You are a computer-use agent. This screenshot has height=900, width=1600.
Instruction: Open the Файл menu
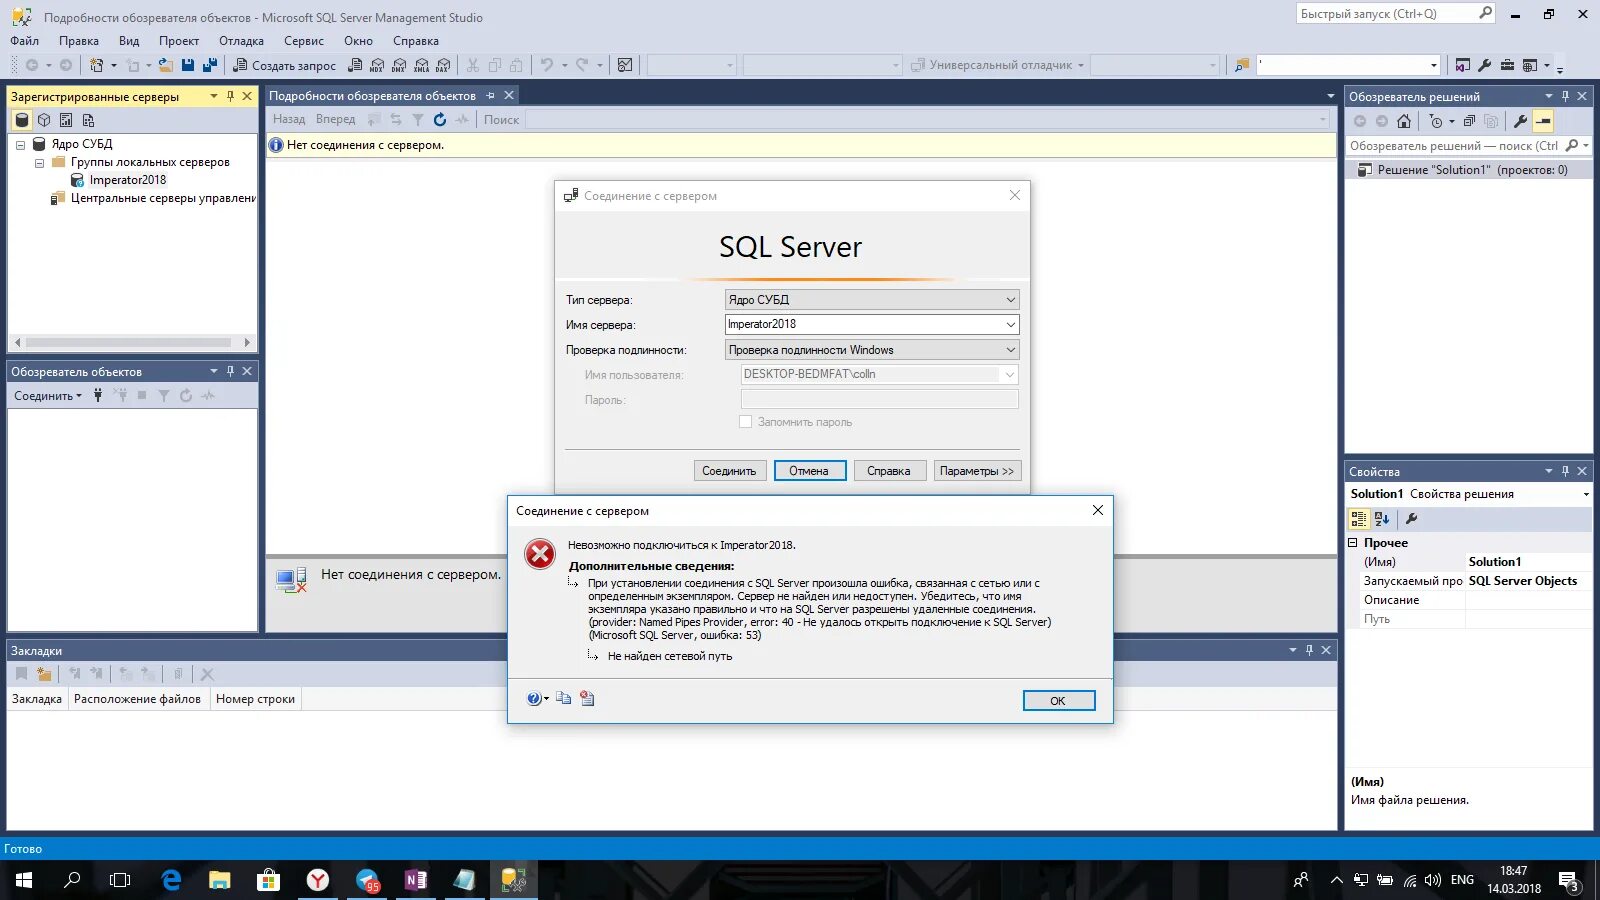pyautogui.click(x=25, y=41)
